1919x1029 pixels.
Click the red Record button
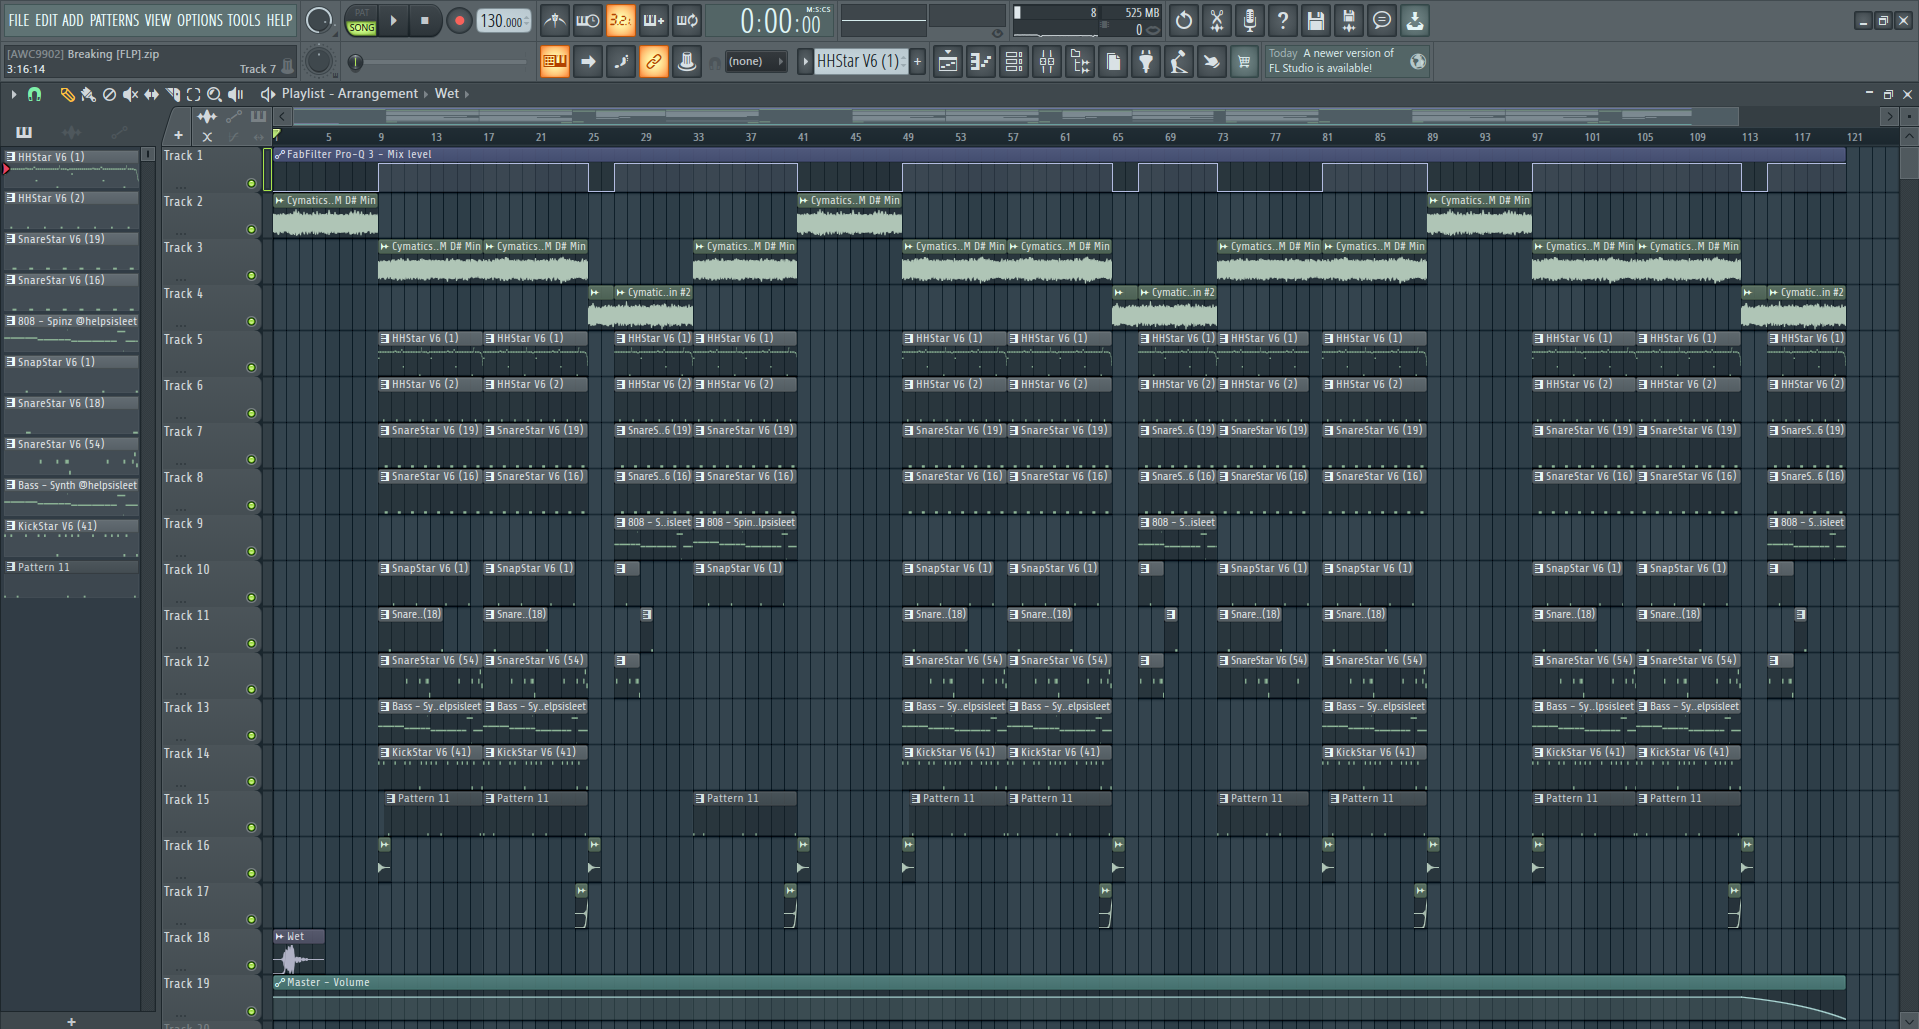pos(459,21)
